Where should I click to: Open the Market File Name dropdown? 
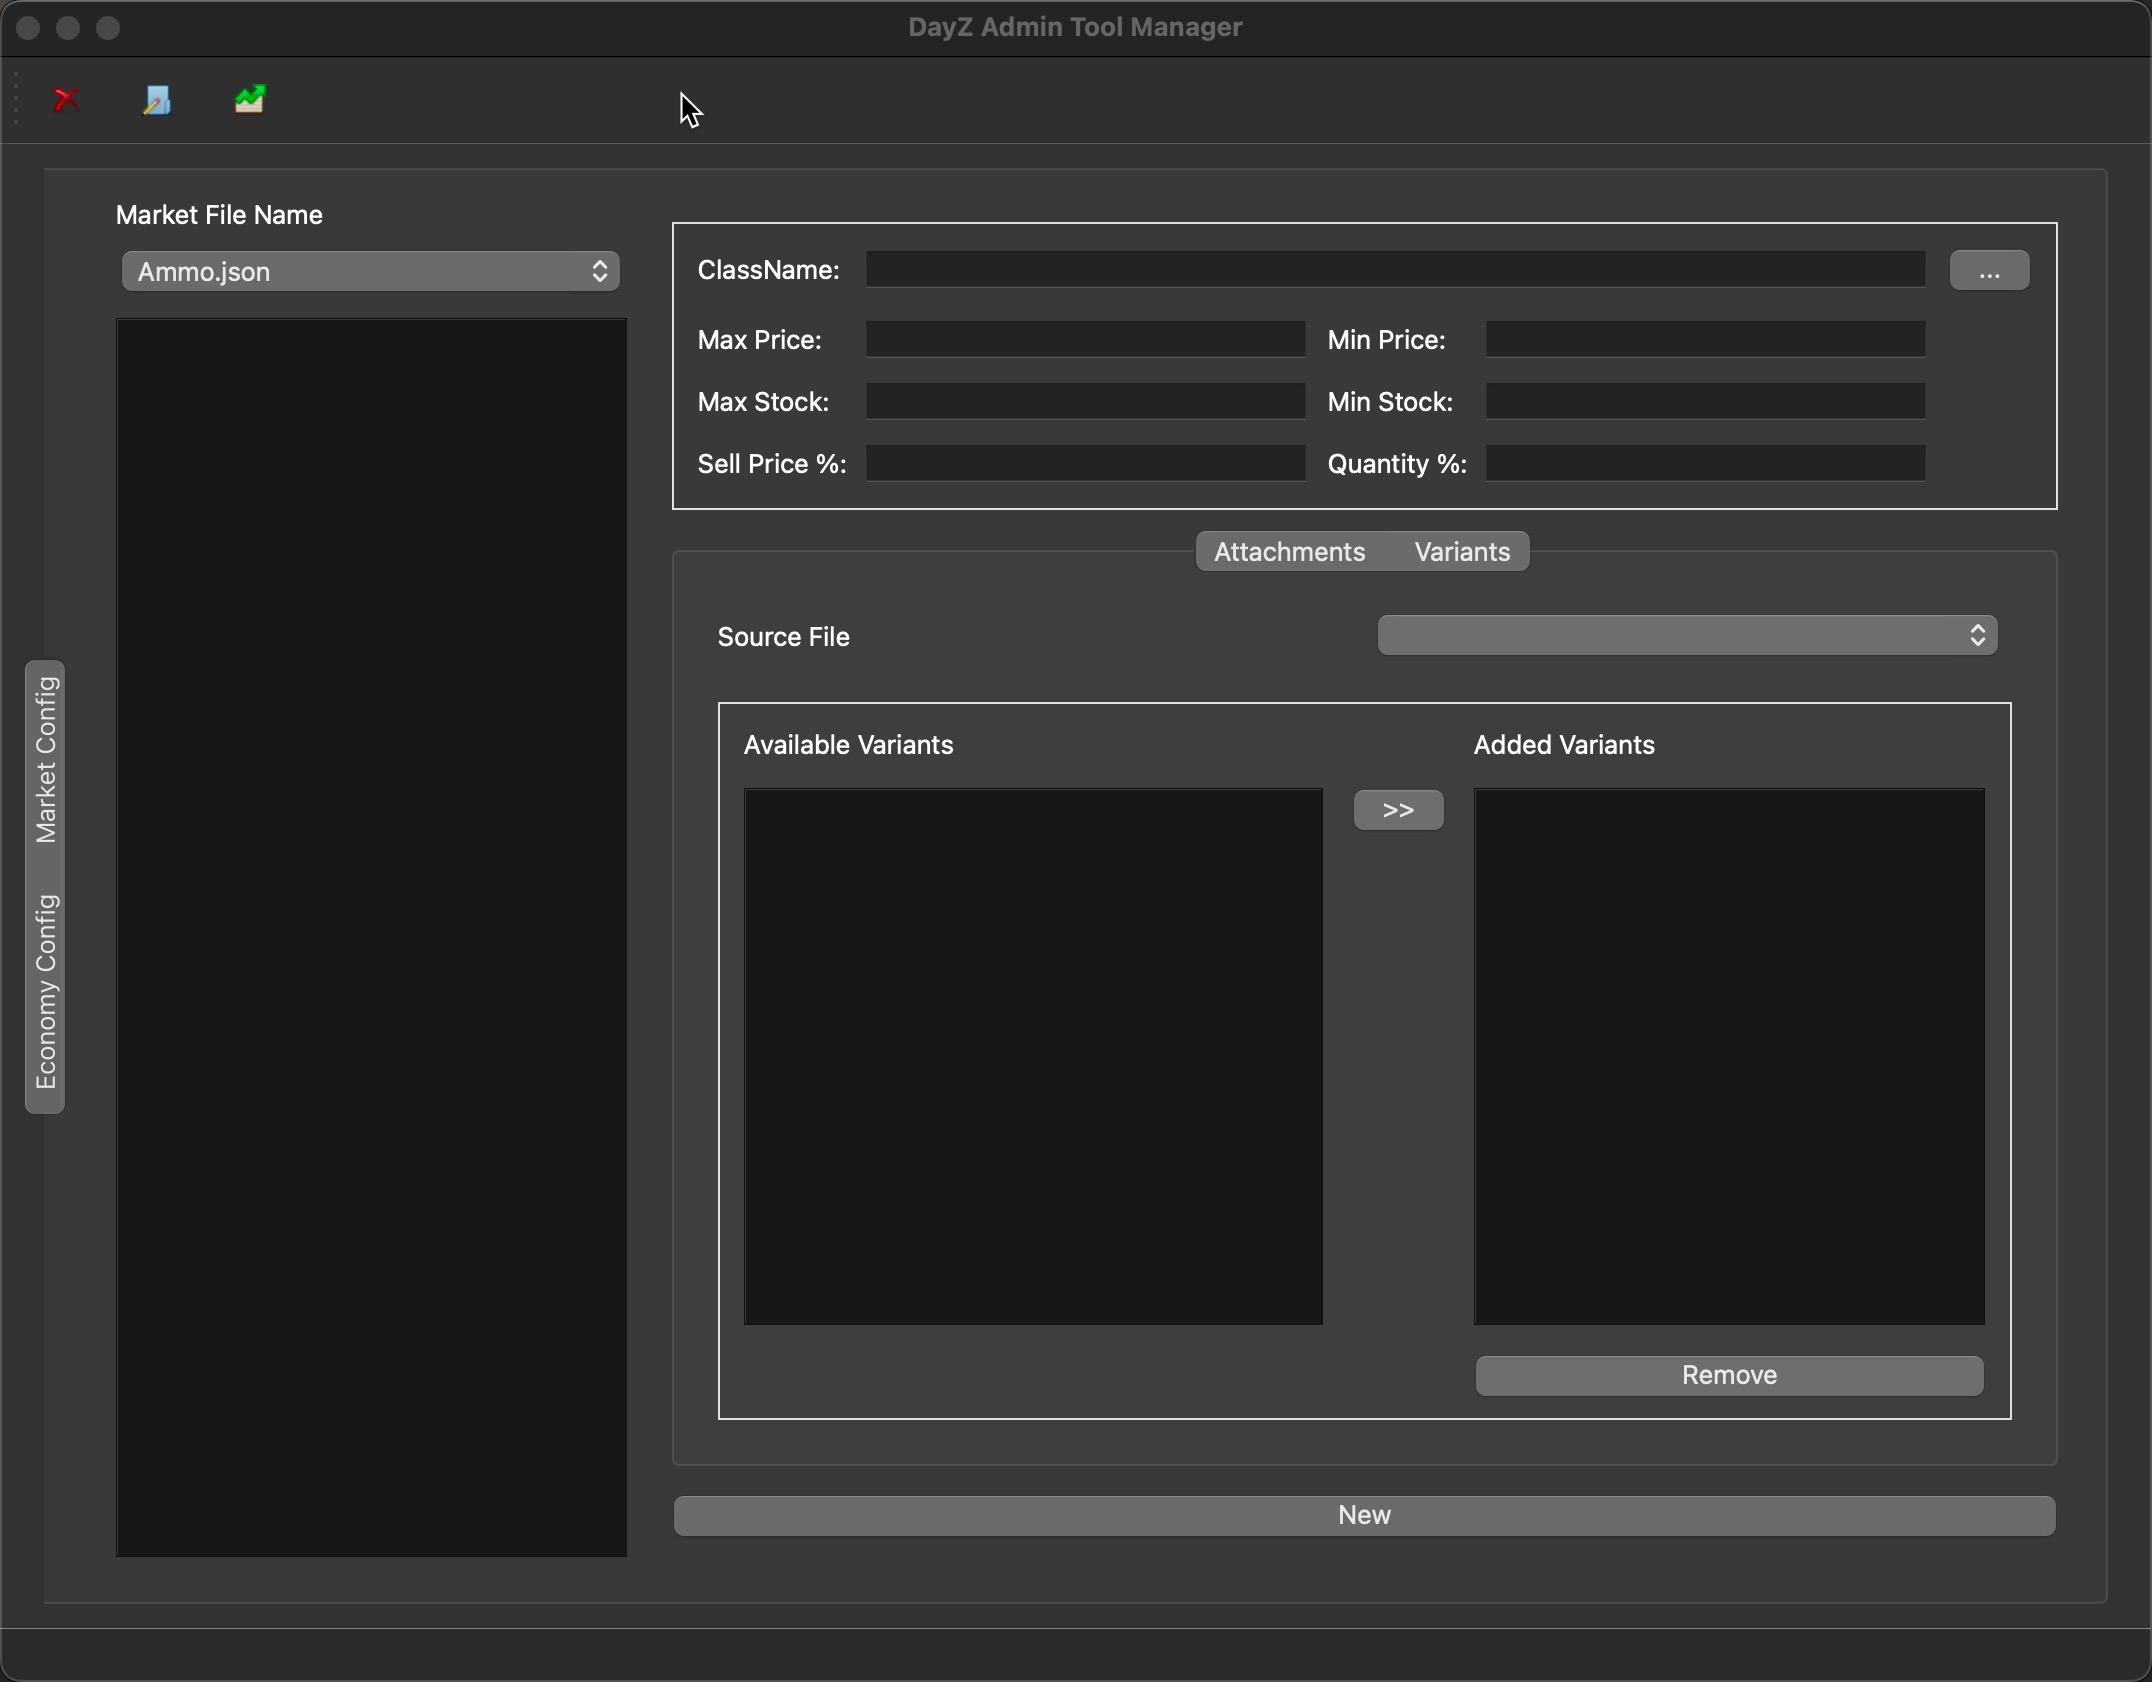click(369, 272)
